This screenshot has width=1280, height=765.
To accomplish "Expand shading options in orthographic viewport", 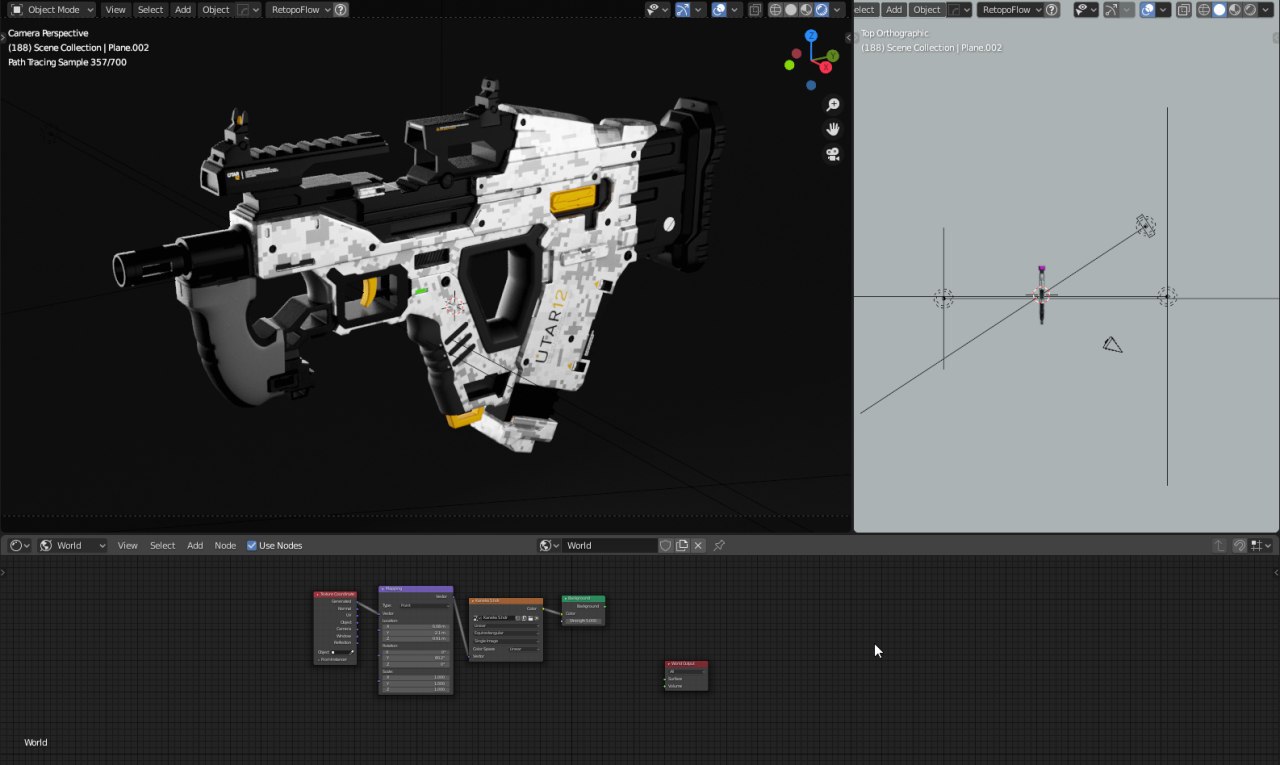I will pos(1266,10).
